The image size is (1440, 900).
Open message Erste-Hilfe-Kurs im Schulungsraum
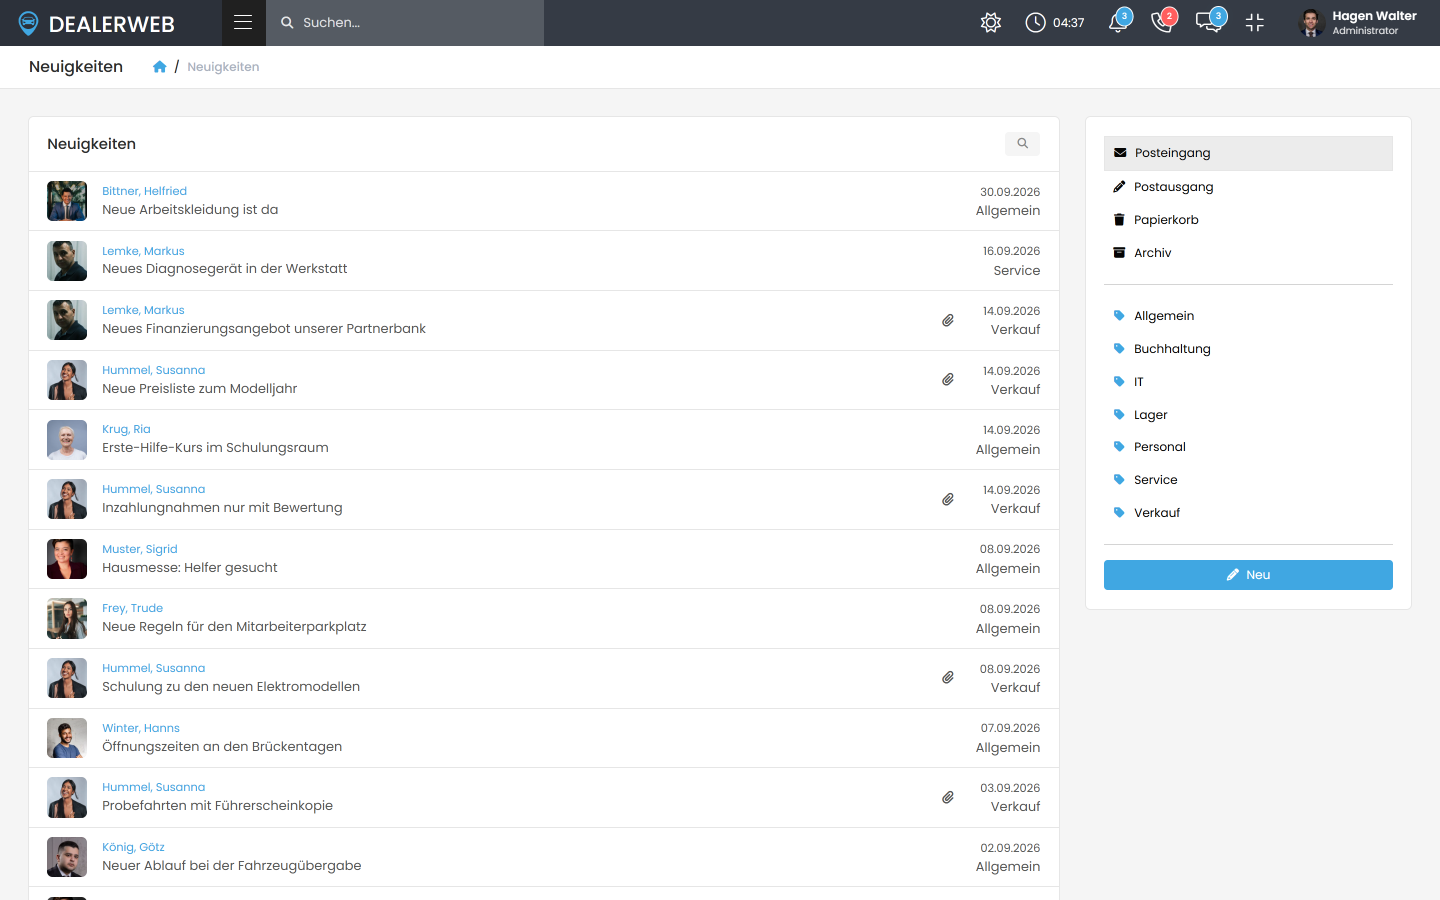(x=215, y=448)
